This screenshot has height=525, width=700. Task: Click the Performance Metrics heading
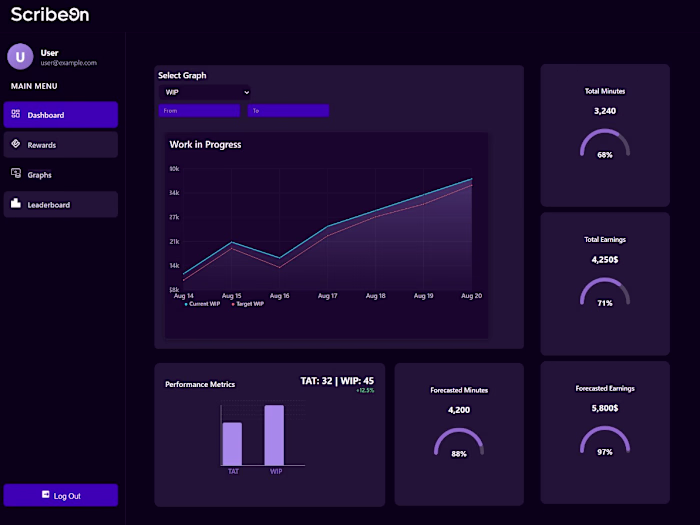point(200,384)
